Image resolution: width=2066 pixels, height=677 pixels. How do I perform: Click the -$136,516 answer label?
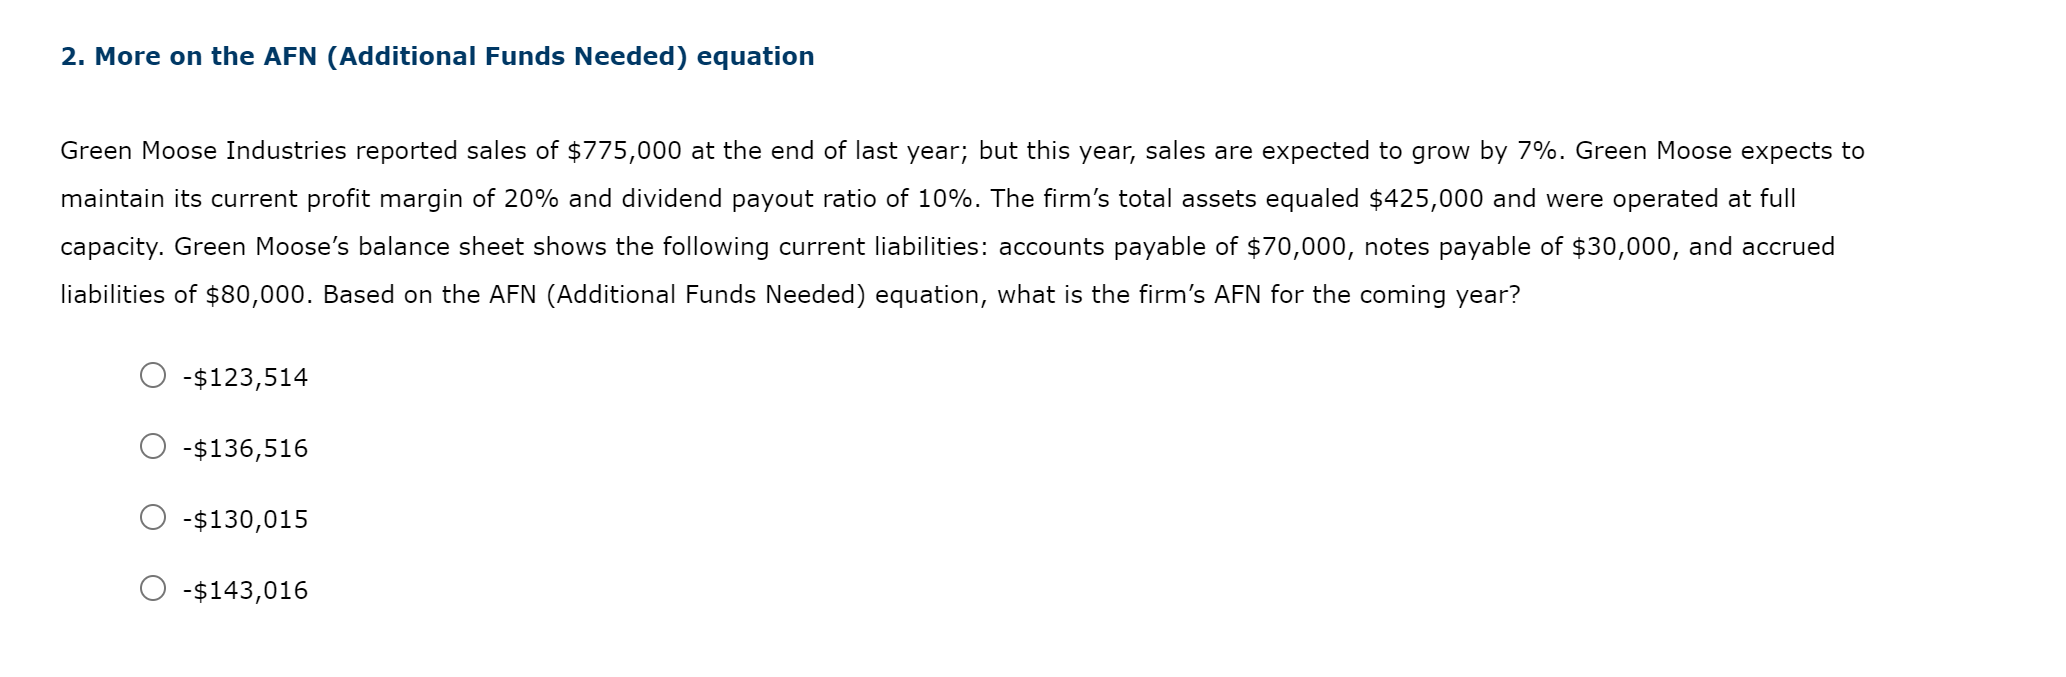[x=244, y=448]
